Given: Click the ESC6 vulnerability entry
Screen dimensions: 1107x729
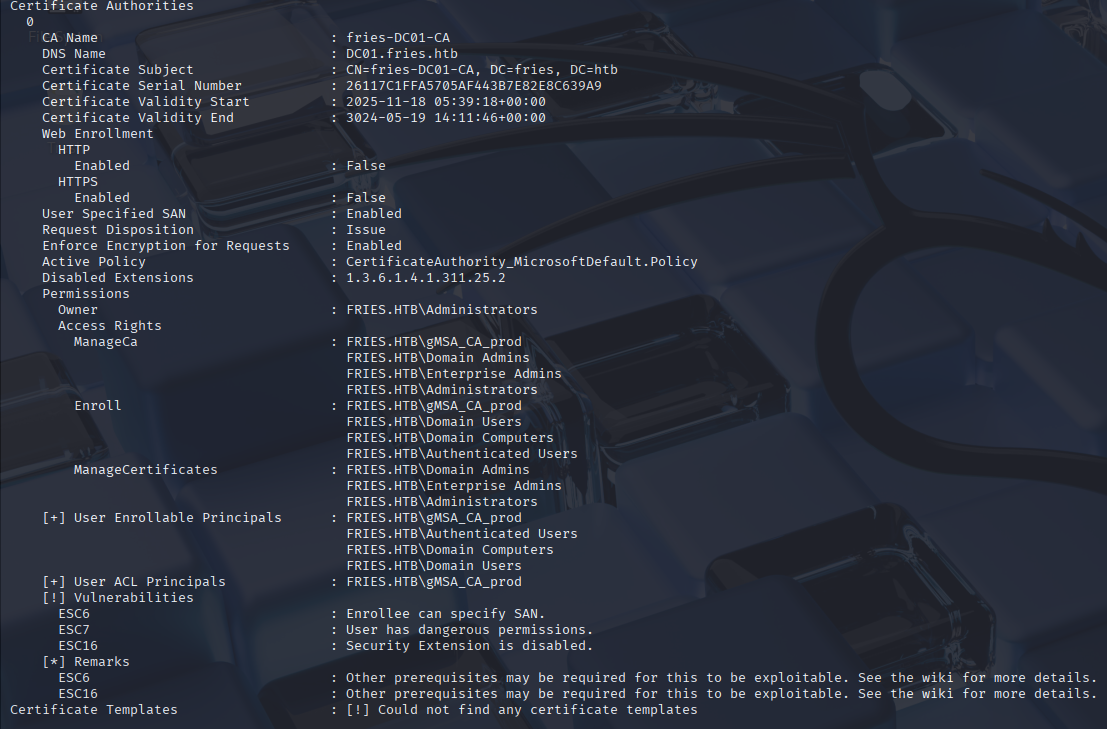Looking at the screenshot, I should pyautogui.click(x=73, y=613).
